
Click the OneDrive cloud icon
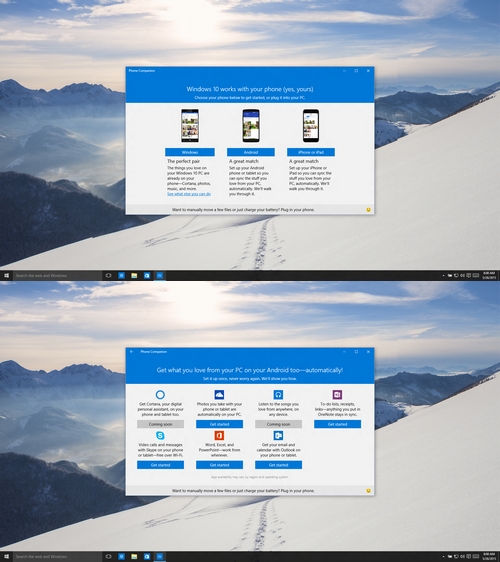219,395
